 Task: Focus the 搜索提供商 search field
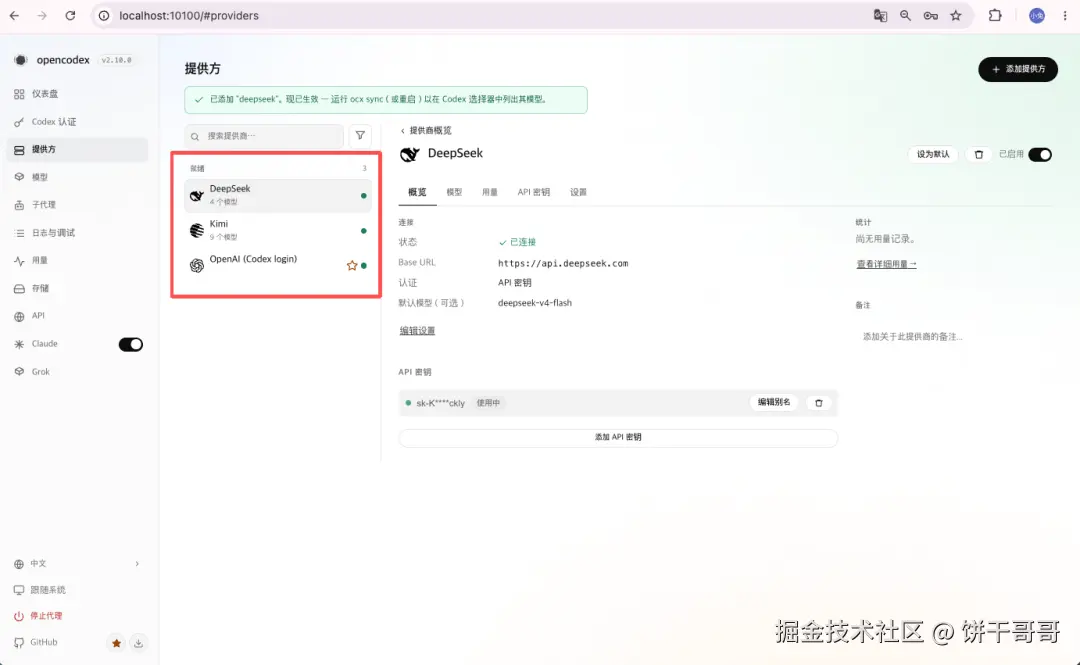pos(264,136)
